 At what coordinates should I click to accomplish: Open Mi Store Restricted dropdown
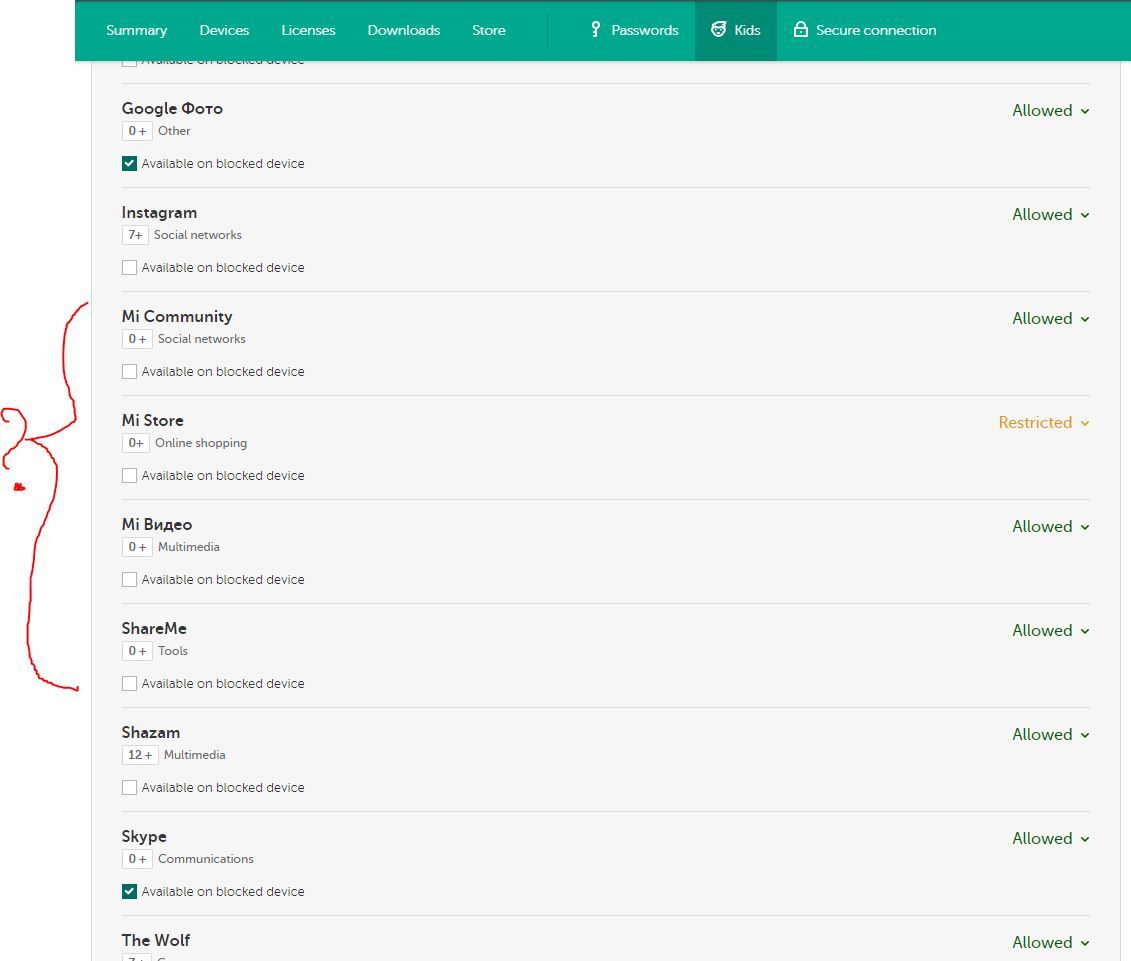point(1044,422)
